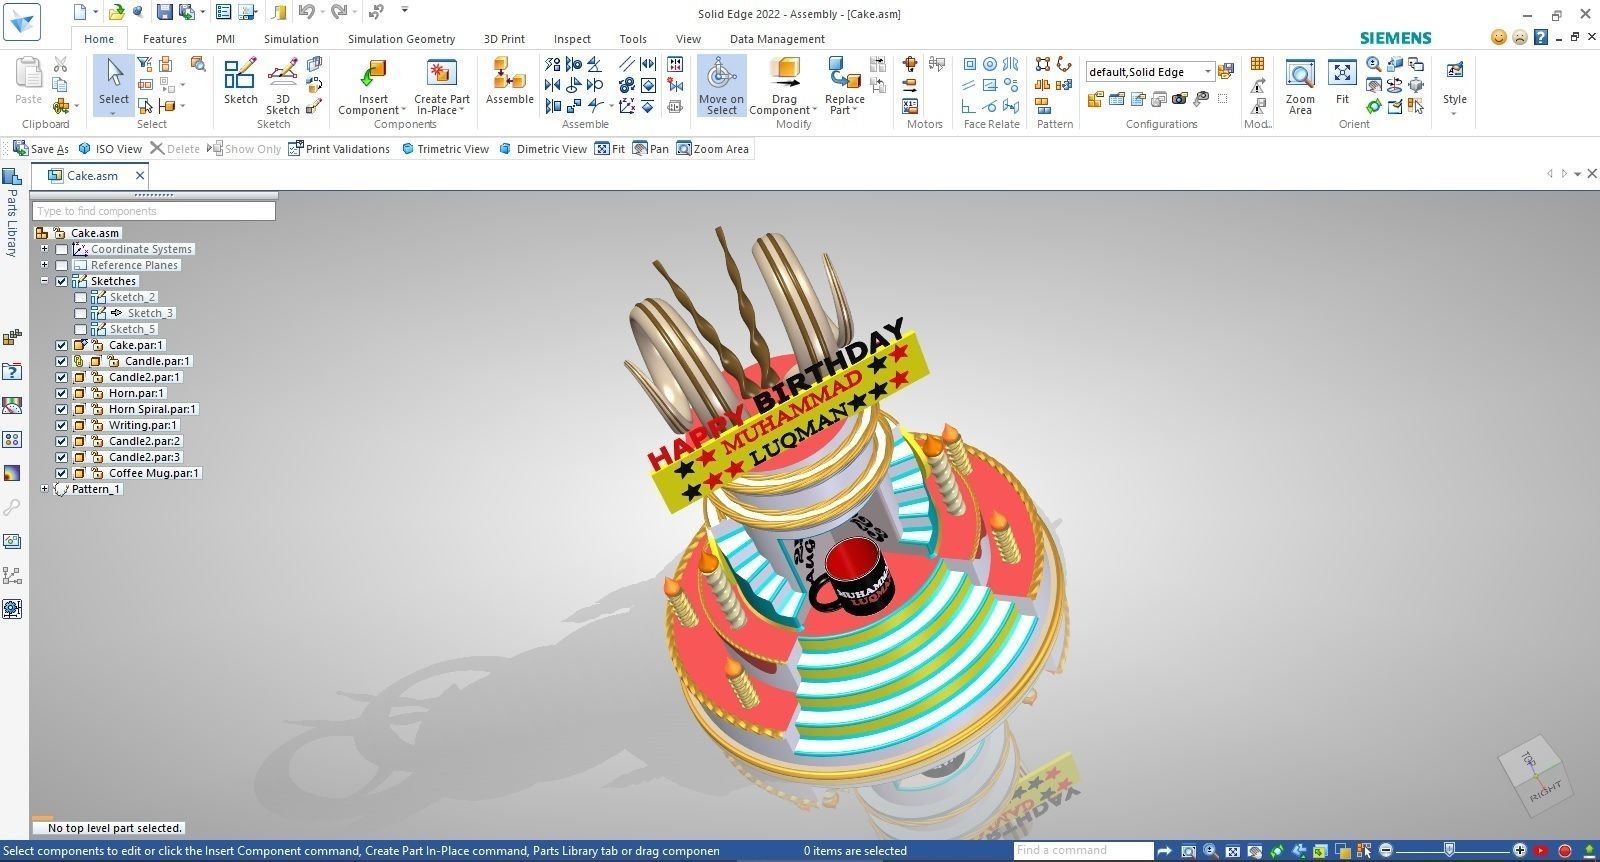
Task: Toggle Candle2.par:1 checkbox
Action: 62,377
